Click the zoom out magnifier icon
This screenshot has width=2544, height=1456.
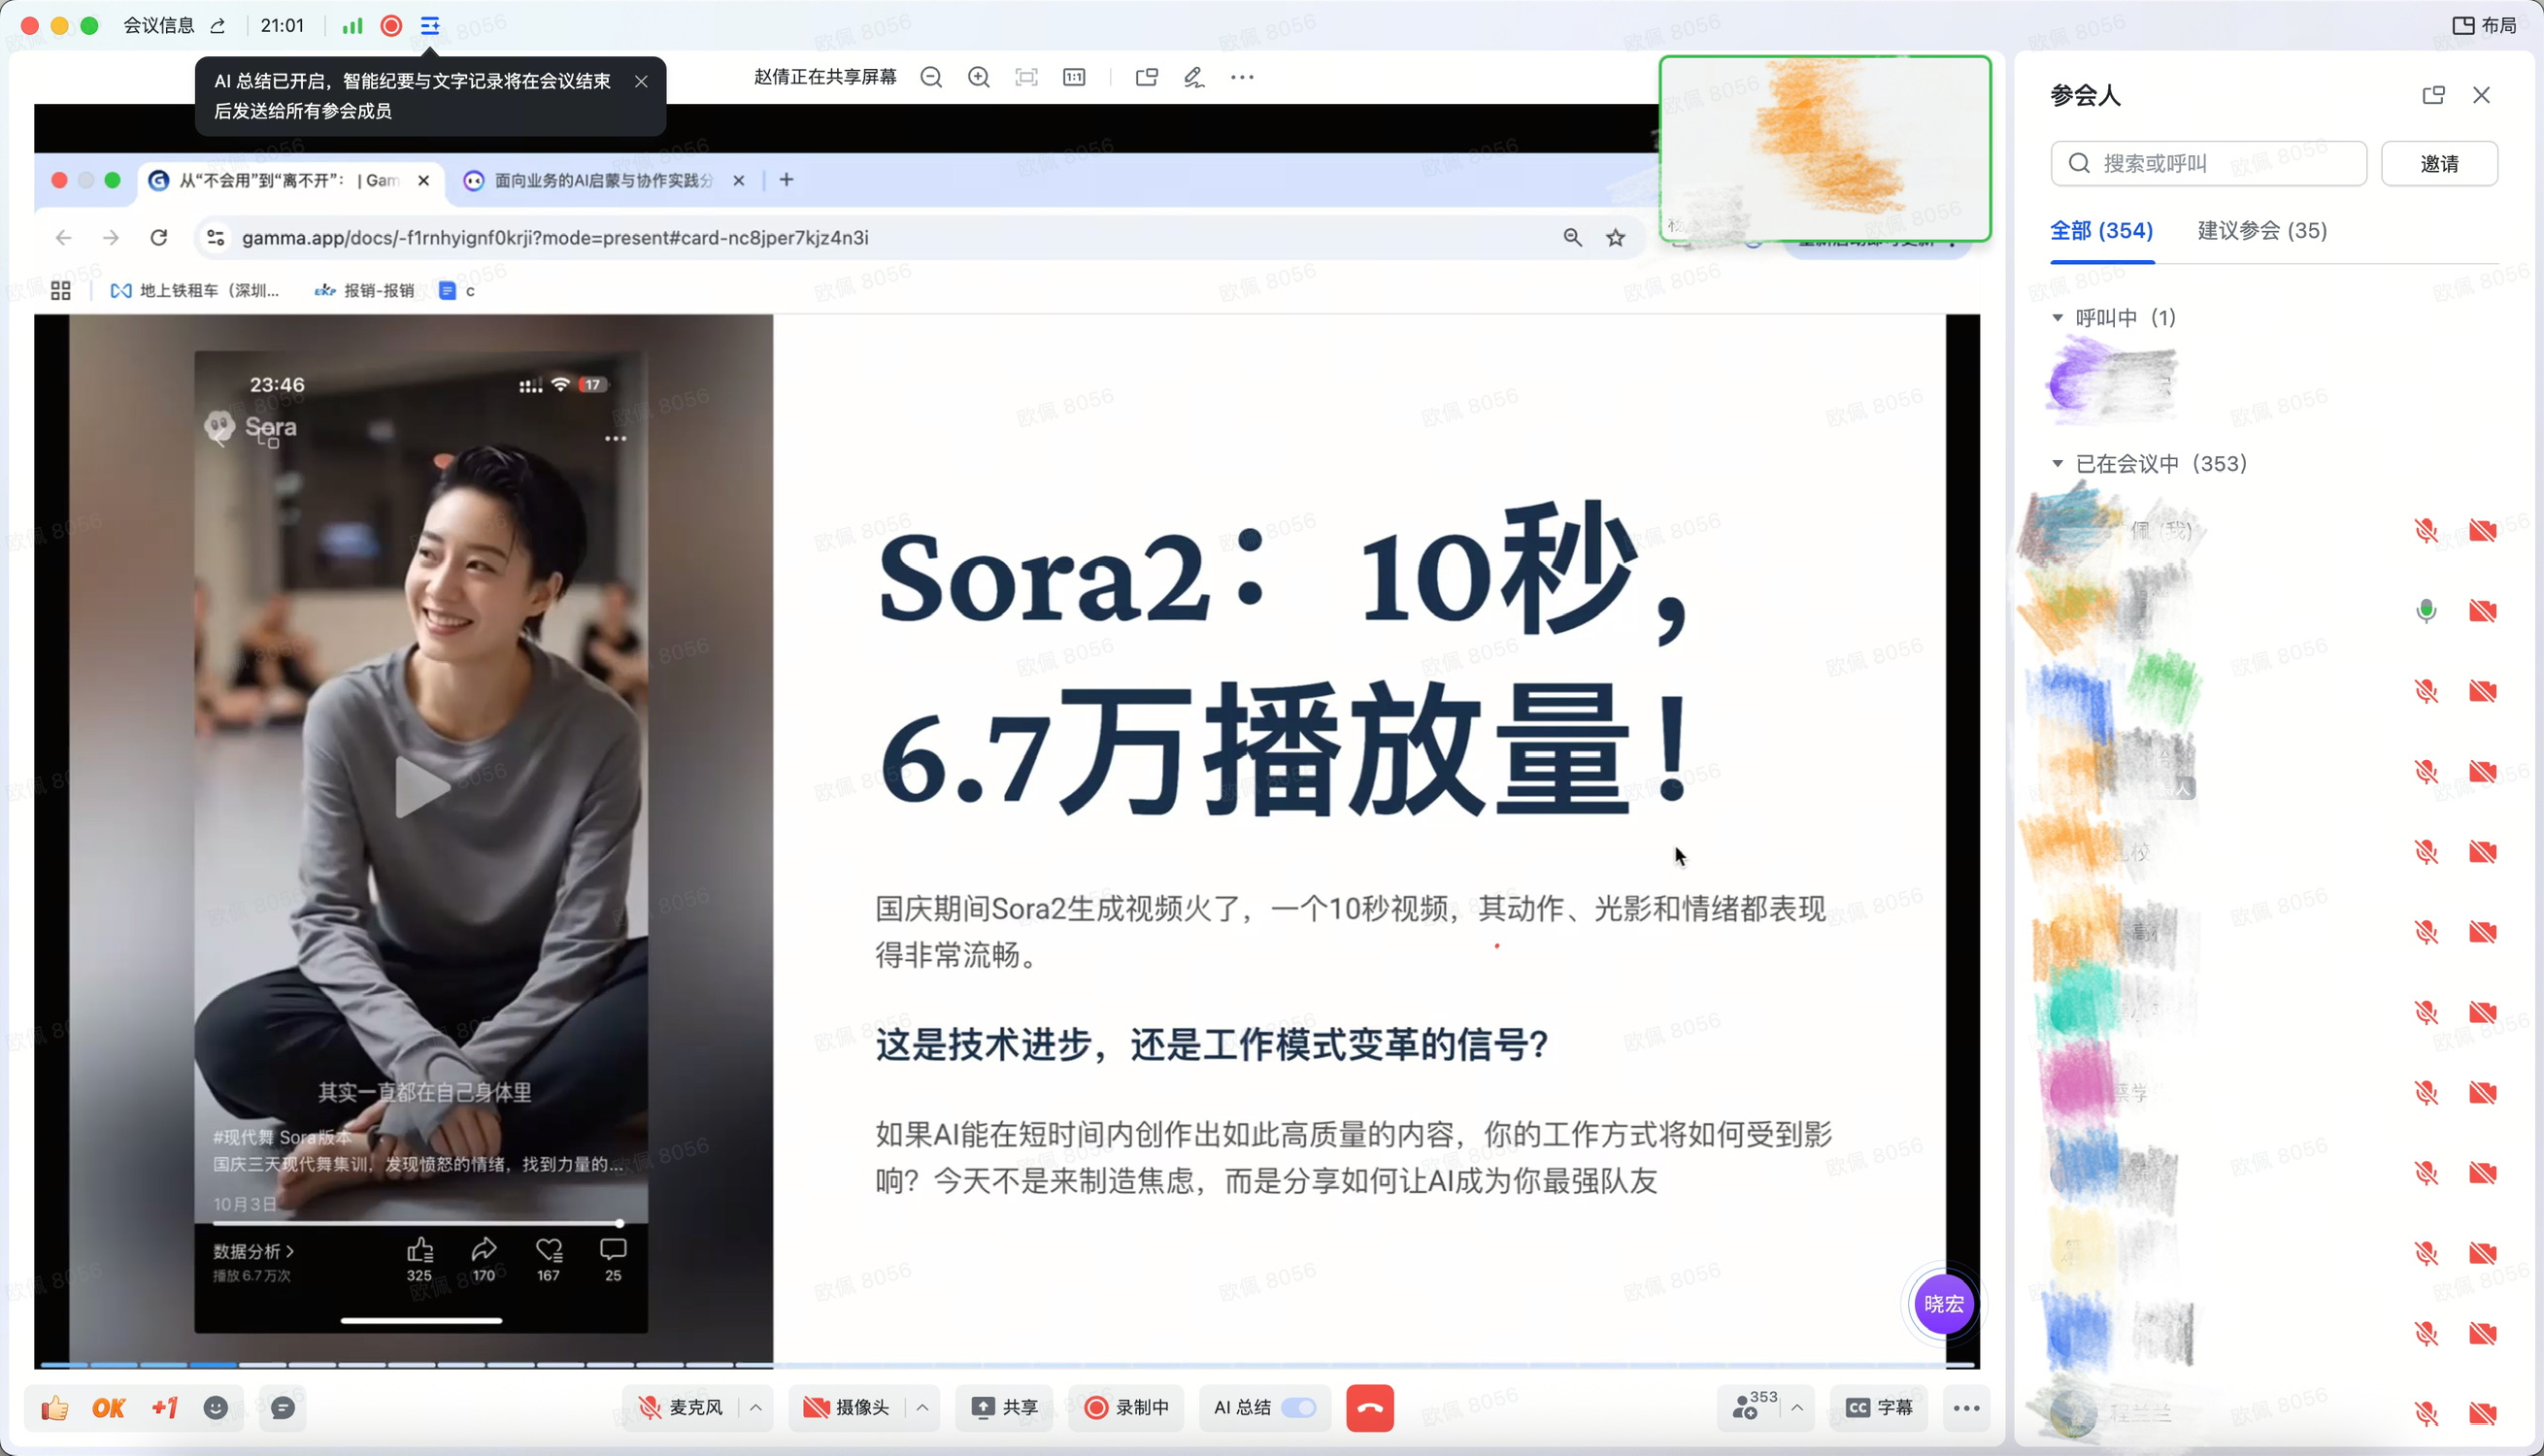click(931, 77)
